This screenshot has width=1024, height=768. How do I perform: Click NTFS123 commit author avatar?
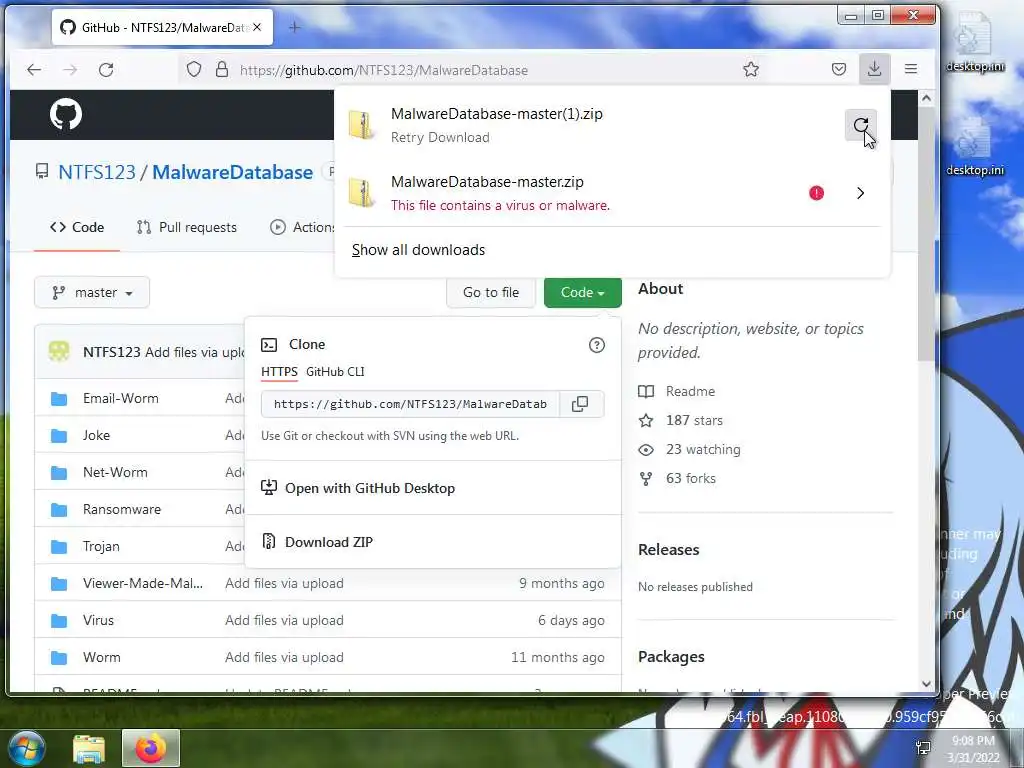click(59, 351)
